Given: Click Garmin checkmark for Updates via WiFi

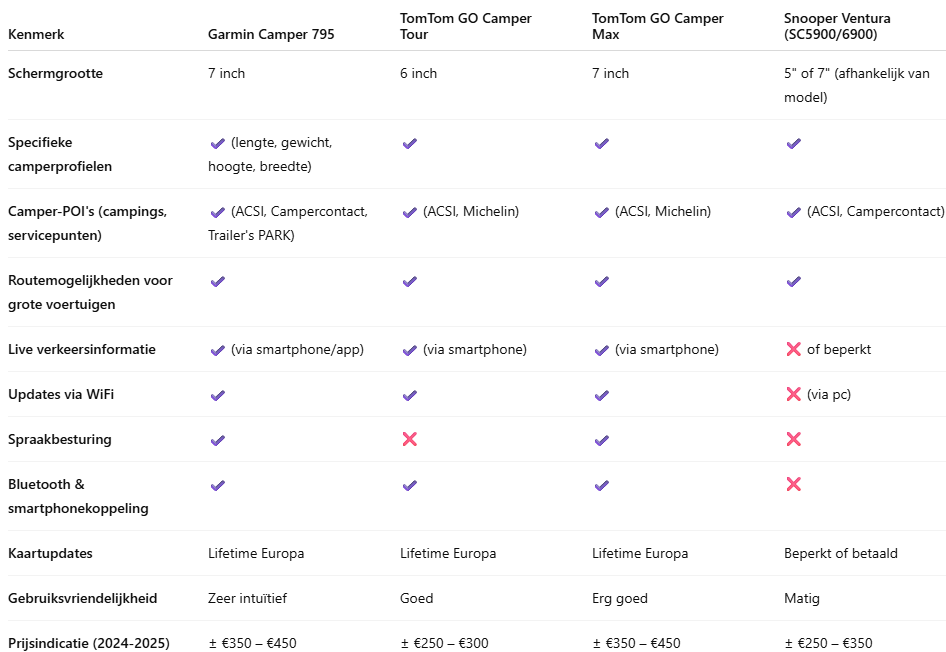Looking at the screenshot, I should [218, 396].
